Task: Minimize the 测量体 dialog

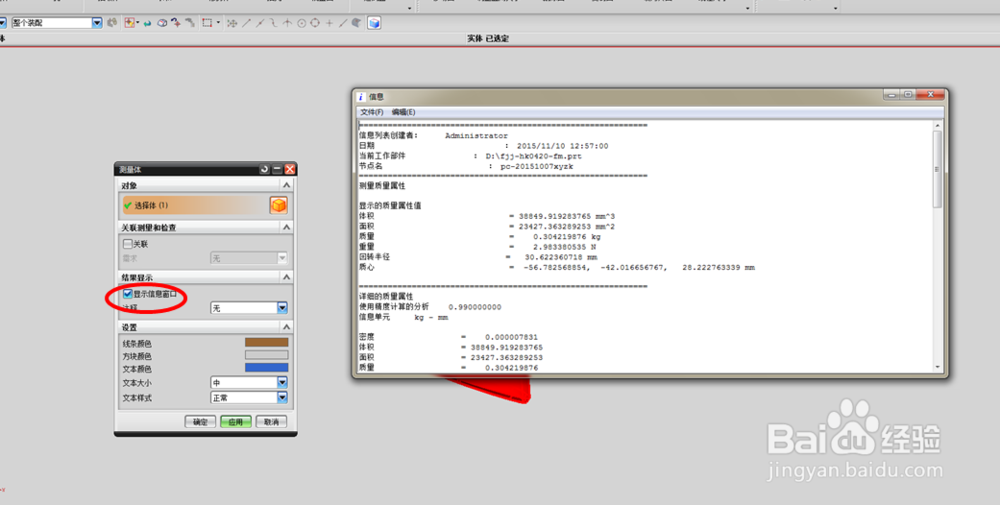Action: [277, 169]
